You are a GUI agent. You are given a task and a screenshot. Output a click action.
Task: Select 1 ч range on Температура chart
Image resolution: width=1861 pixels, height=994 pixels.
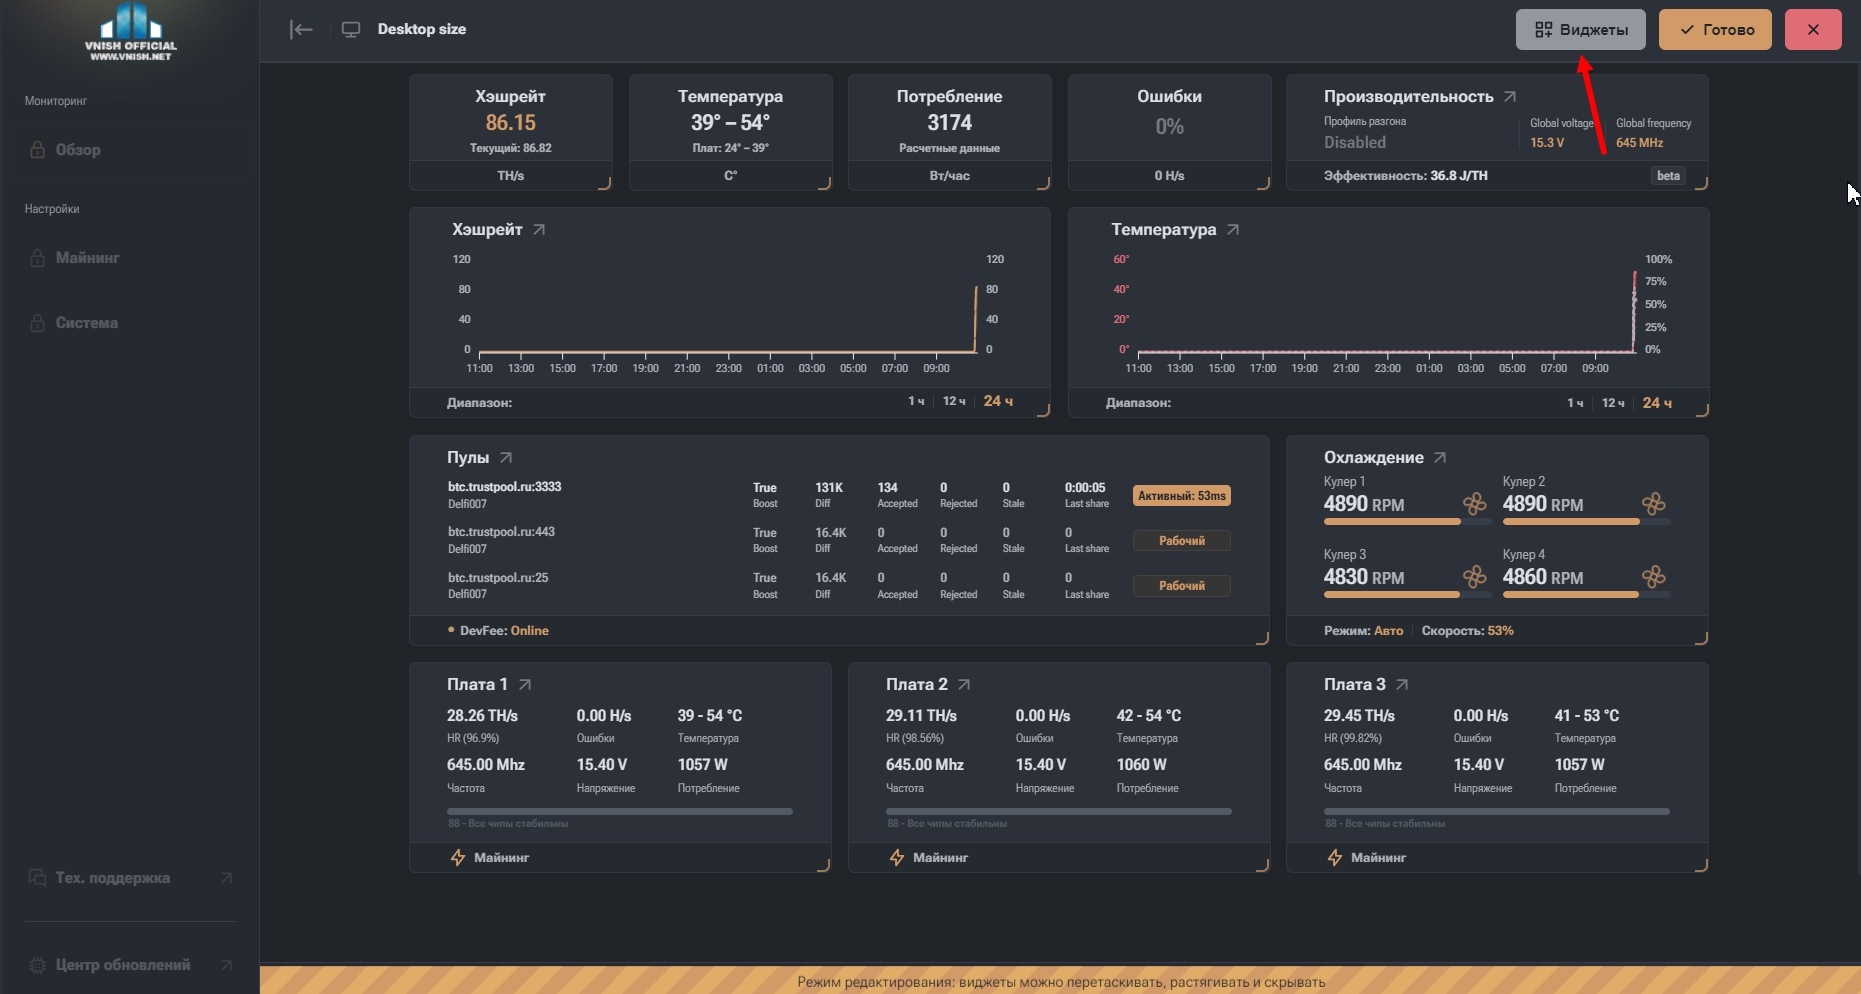tap(1575, 402)
